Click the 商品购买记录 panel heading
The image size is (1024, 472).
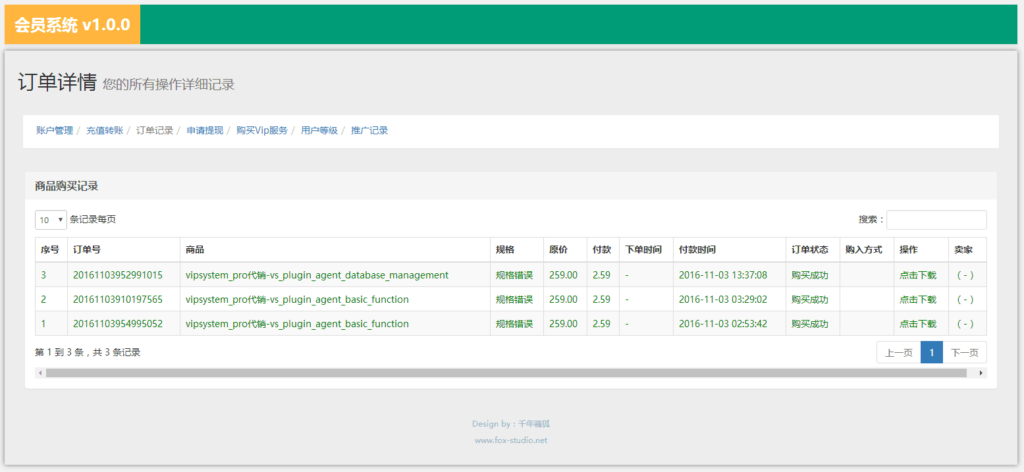tap(66, 186)
